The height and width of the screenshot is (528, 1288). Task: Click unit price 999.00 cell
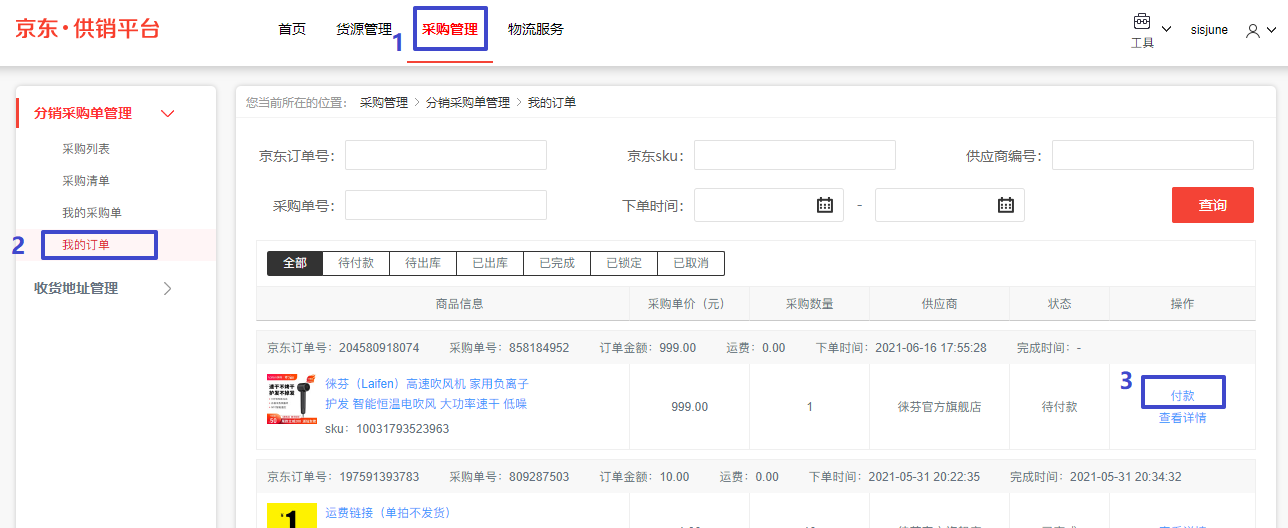689,407
